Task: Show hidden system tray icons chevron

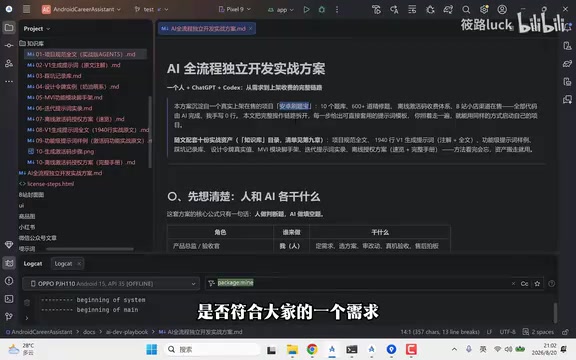Action: tap(454, 349)
